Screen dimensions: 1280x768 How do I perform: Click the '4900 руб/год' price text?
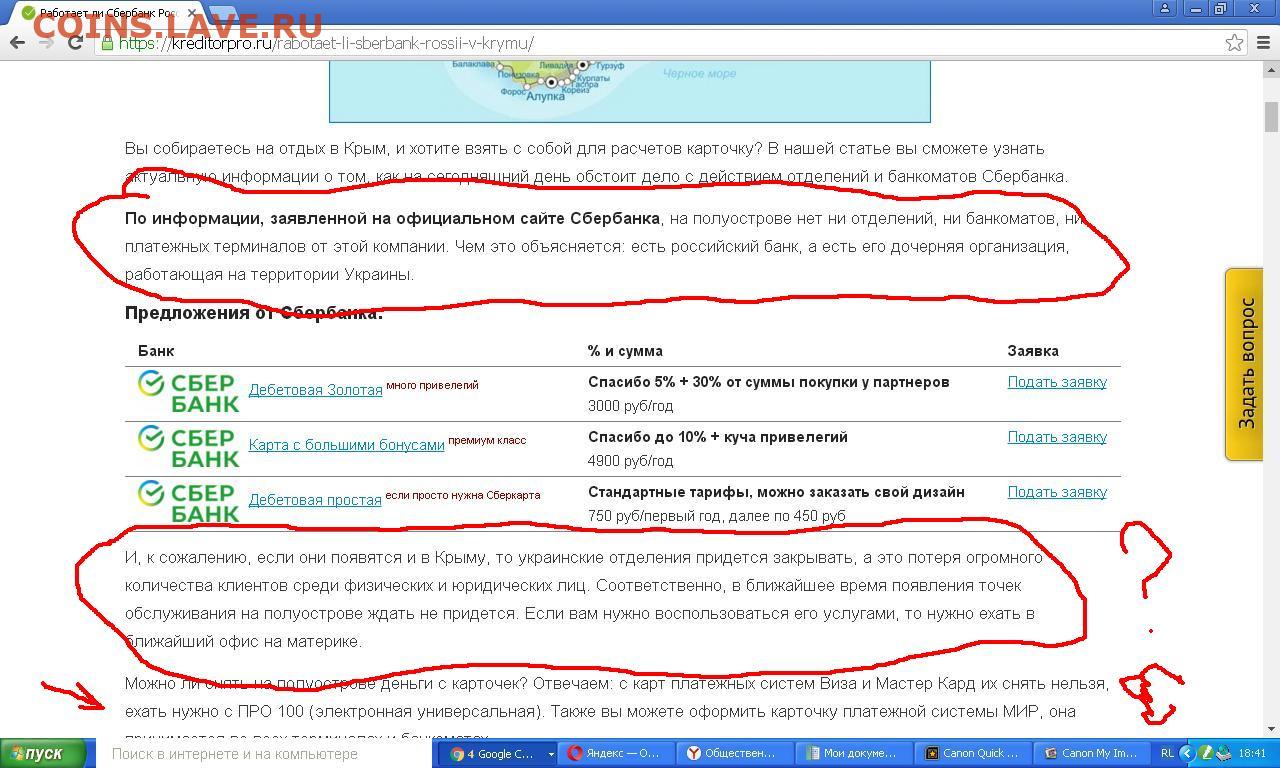tap(630, 461)
